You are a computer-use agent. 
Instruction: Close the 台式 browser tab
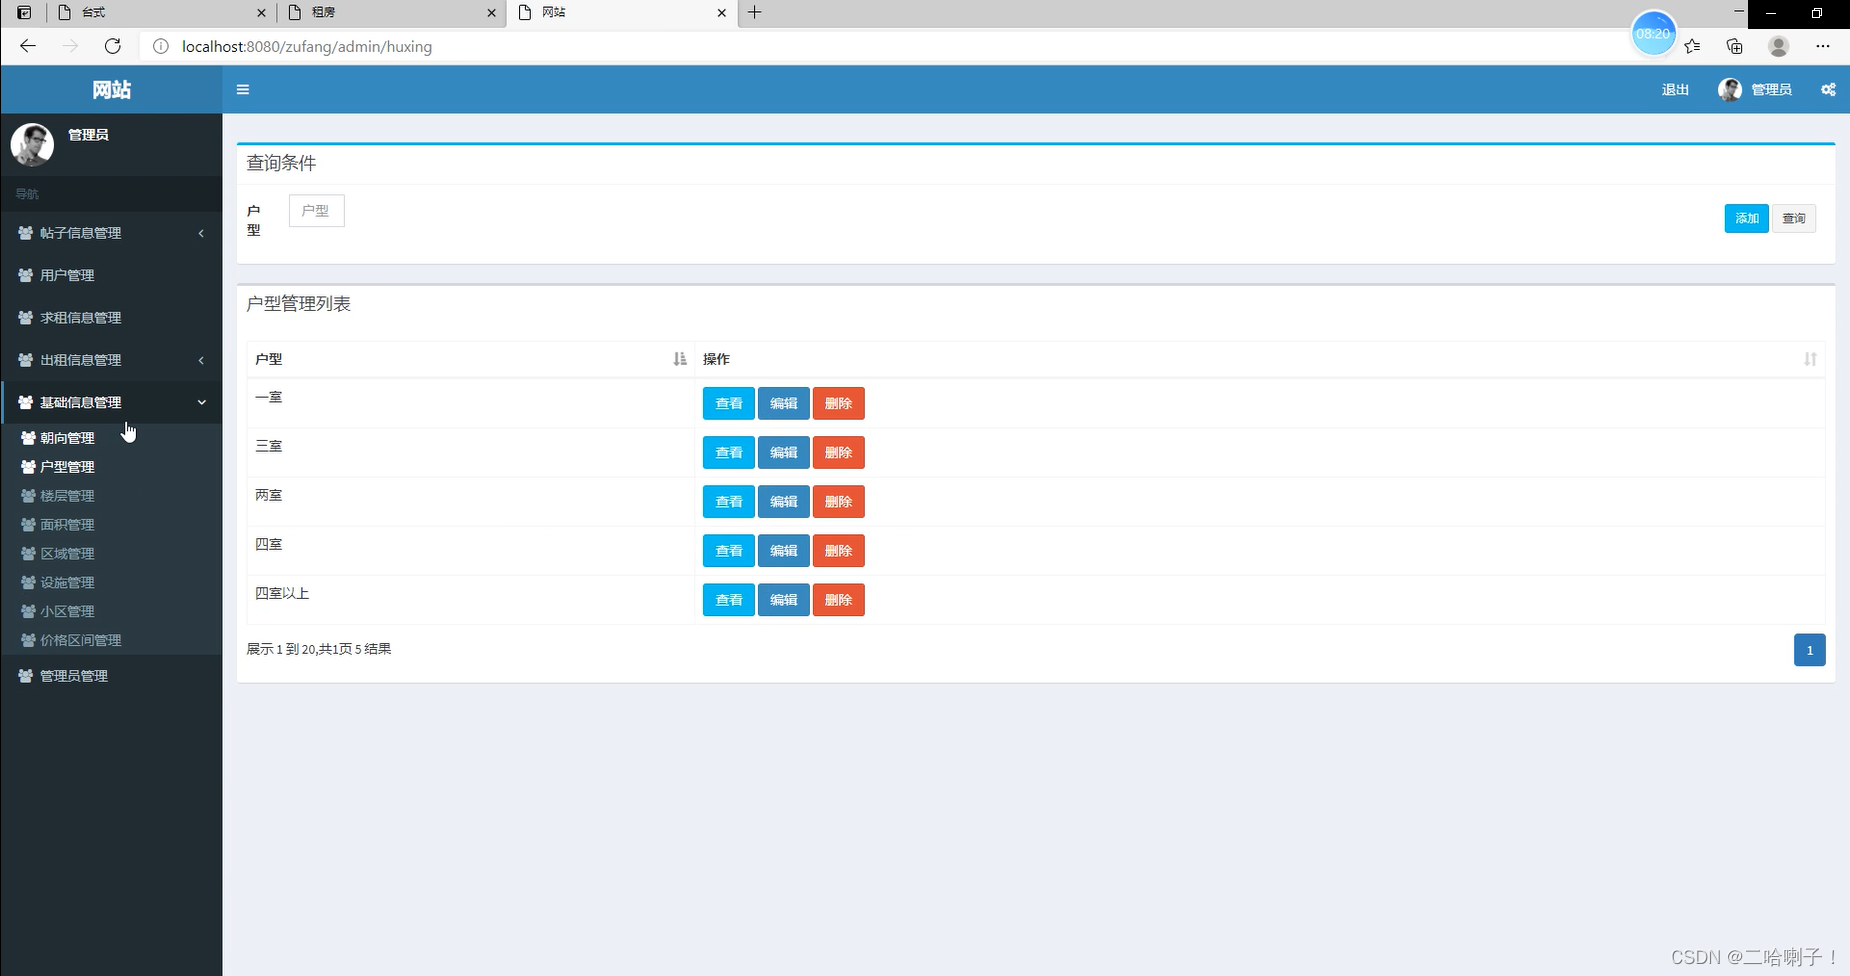pos(262,13)
